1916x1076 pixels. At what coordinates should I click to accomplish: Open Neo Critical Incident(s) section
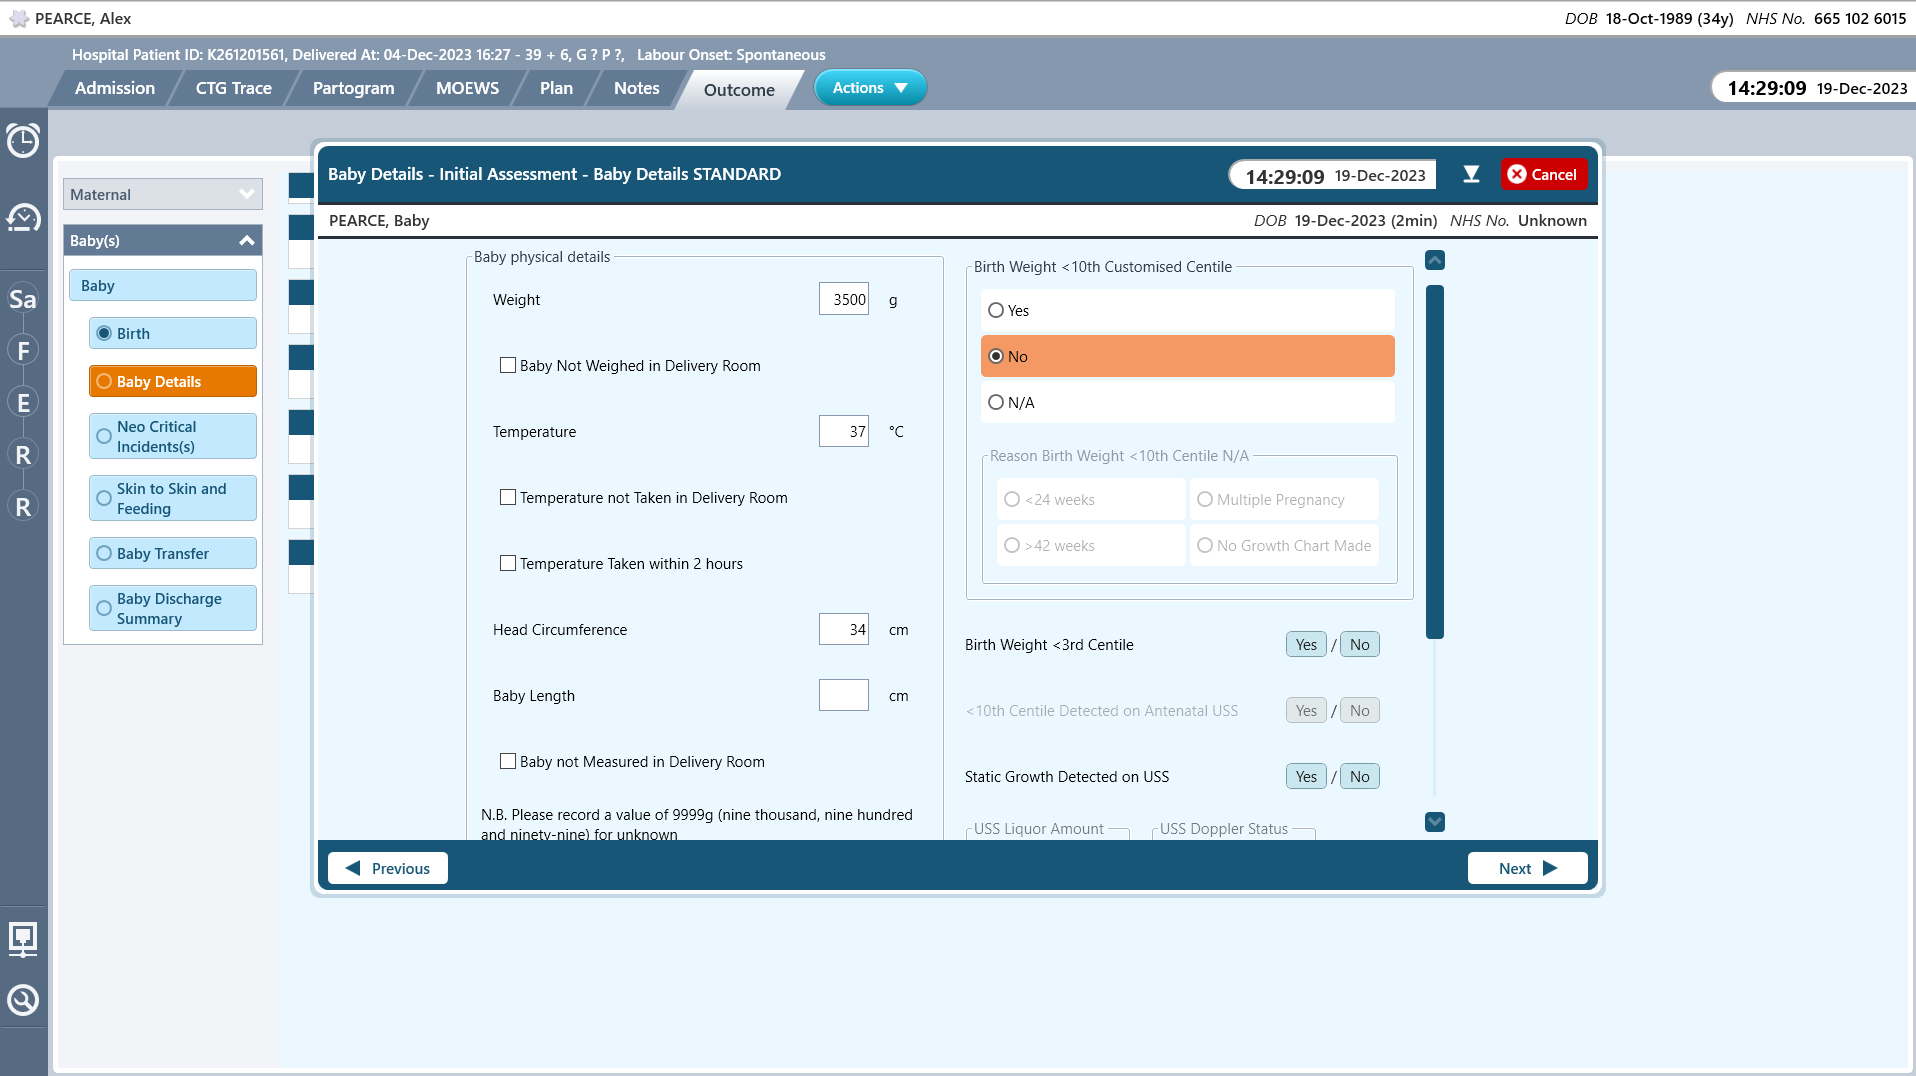173,436
